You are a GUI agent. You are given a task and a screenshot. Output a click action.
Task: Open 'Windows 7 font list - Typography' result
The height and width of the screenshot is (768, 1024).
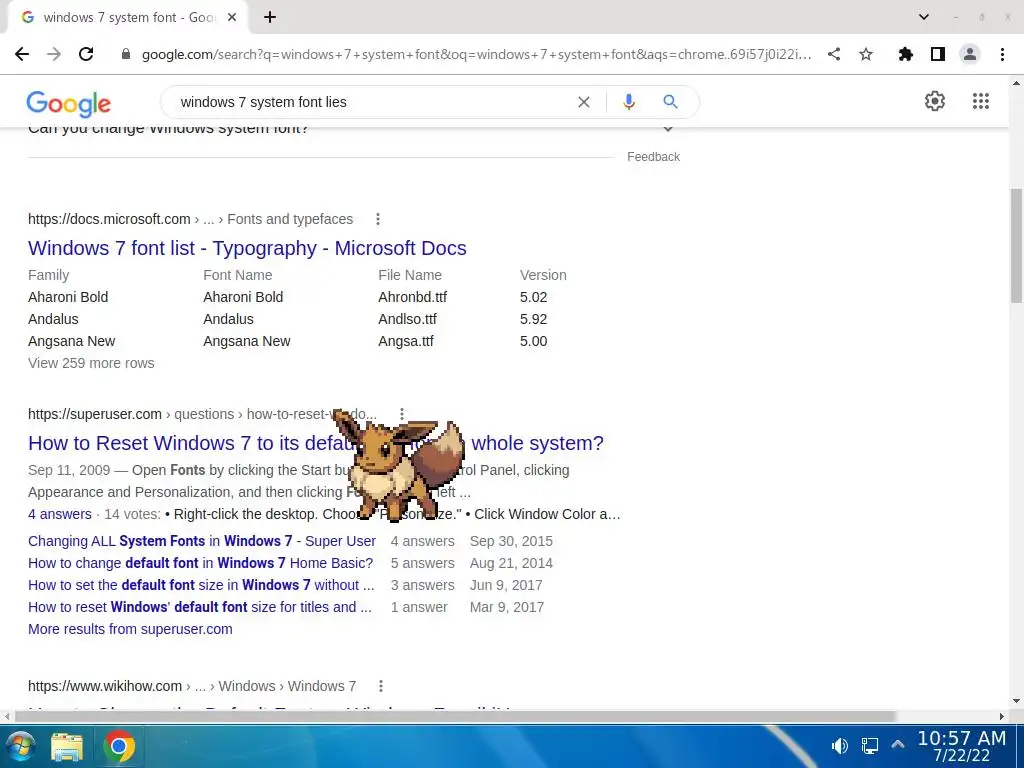[248, 248]
